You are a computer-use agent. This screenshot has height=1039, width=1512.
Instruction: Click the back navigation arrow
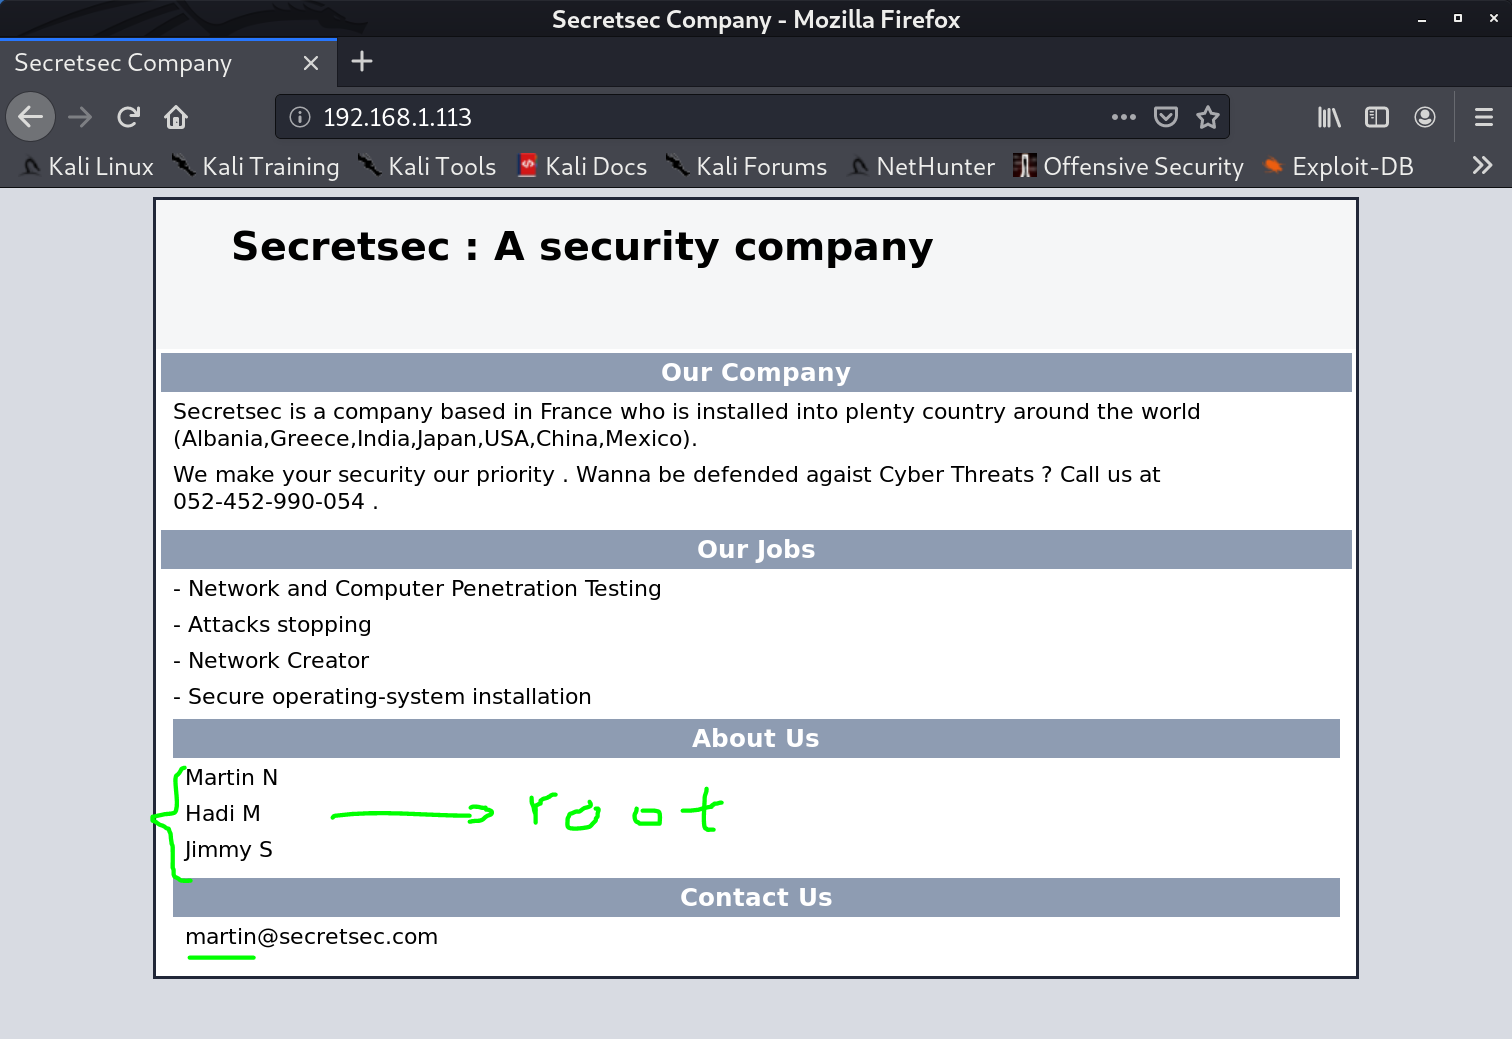[31, 117]
